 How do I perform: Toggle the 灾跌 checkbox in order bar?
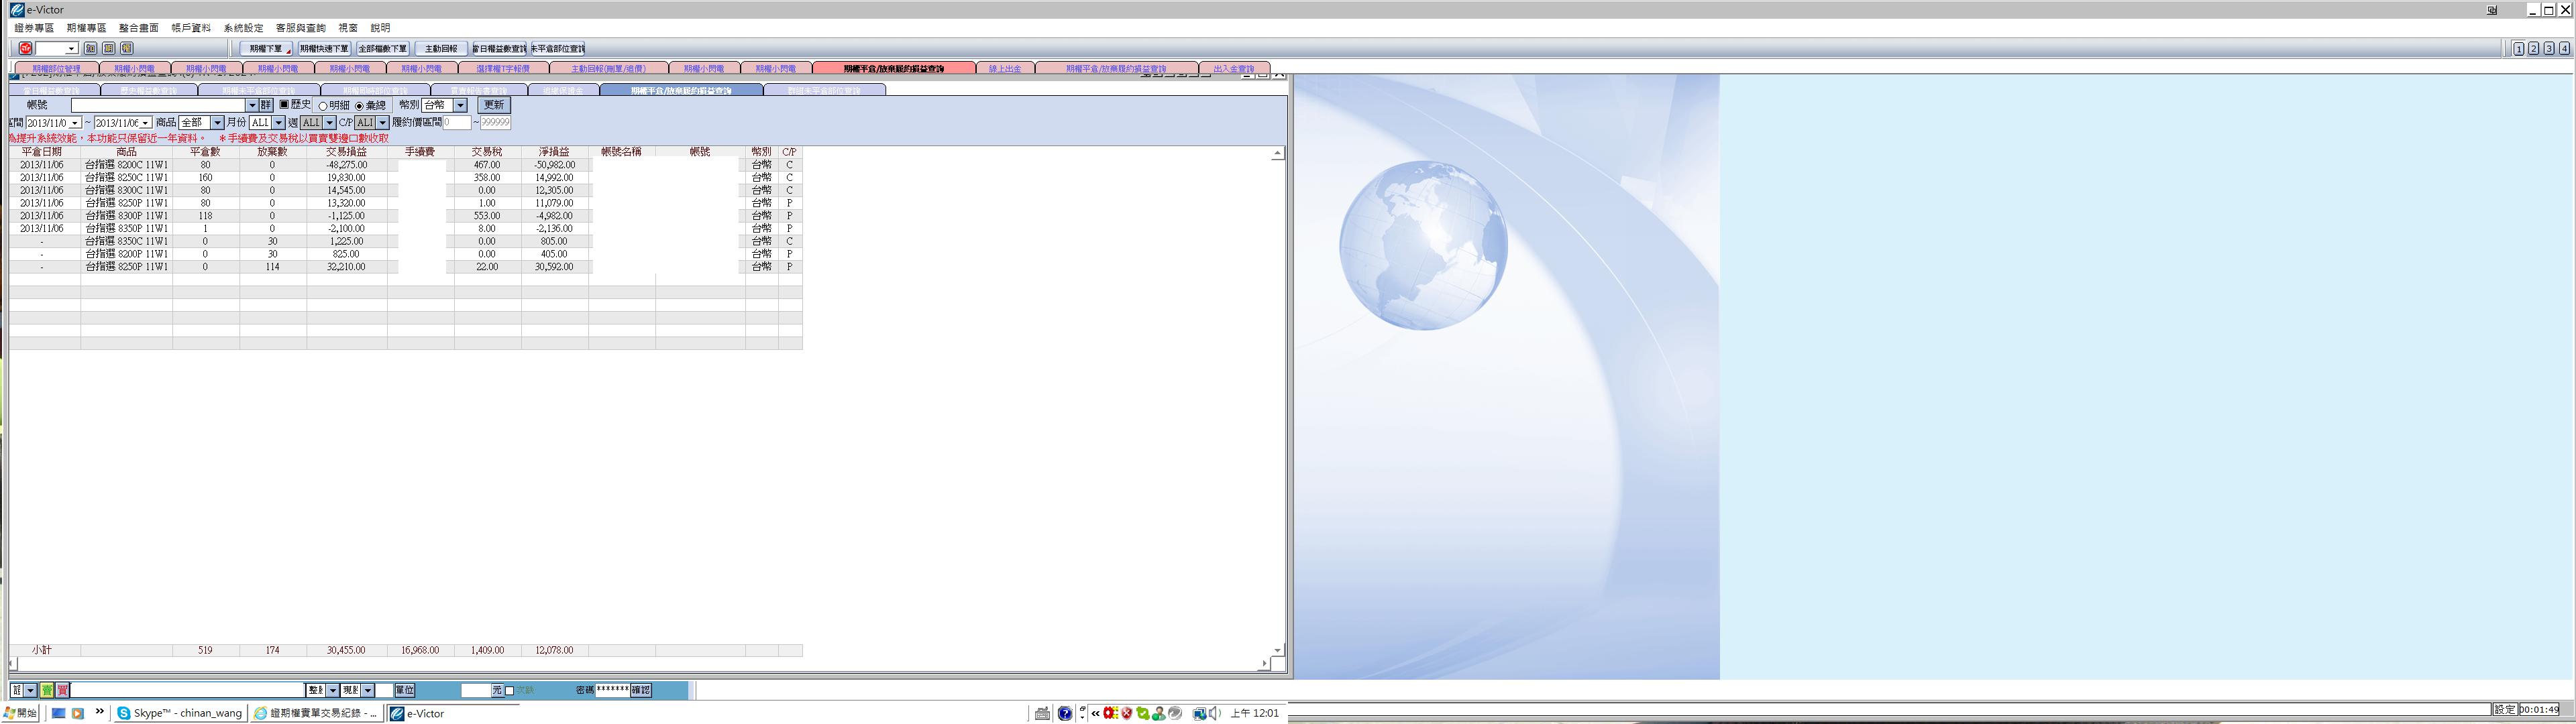pyautogui.click(x=509, y=691)
